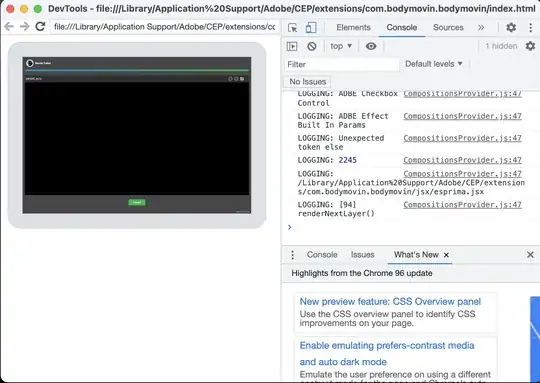Image resolution: width=540 pixels, height=383 pixels.
Task: Open console settings gear beside '1 hidden'
Action: (x=530, y=46)
